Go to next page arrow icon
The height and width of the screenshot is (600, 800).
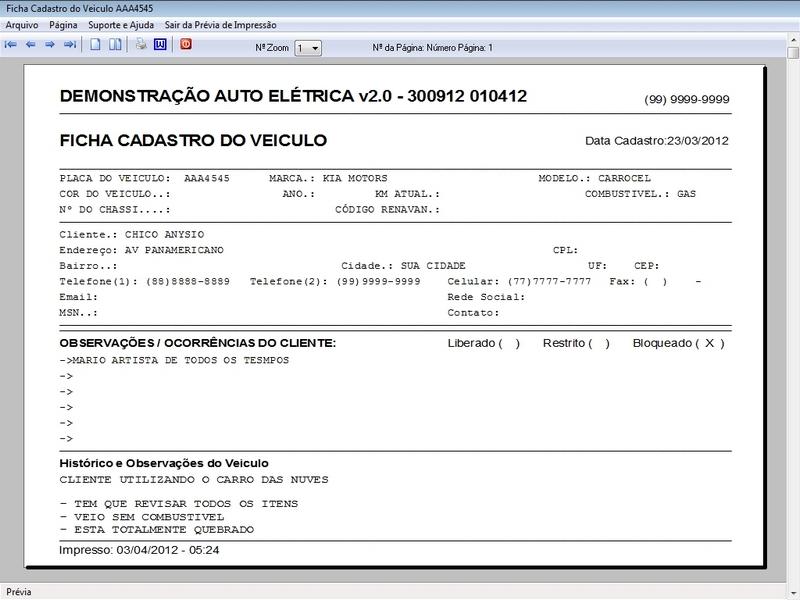point(49,45)
